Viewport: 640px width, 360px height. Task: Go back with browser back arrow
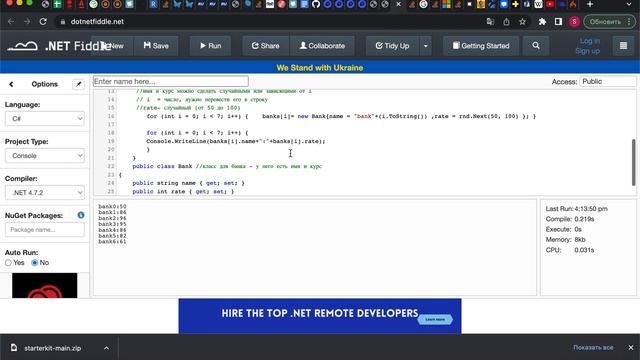pyautogui.click(x=11, y=22)
